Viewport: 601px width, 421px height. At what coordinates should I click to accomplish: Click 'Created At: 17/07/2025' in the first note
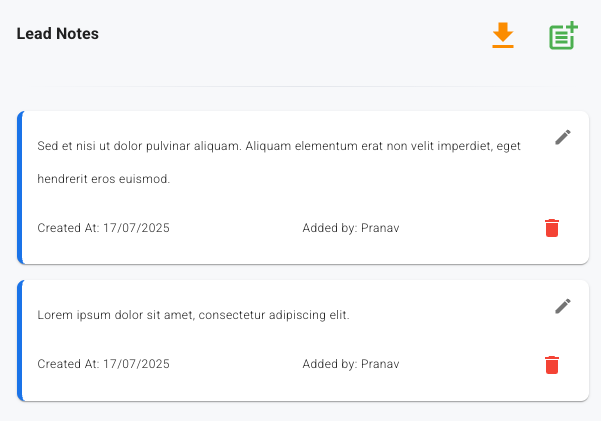(x=104, y=228)
